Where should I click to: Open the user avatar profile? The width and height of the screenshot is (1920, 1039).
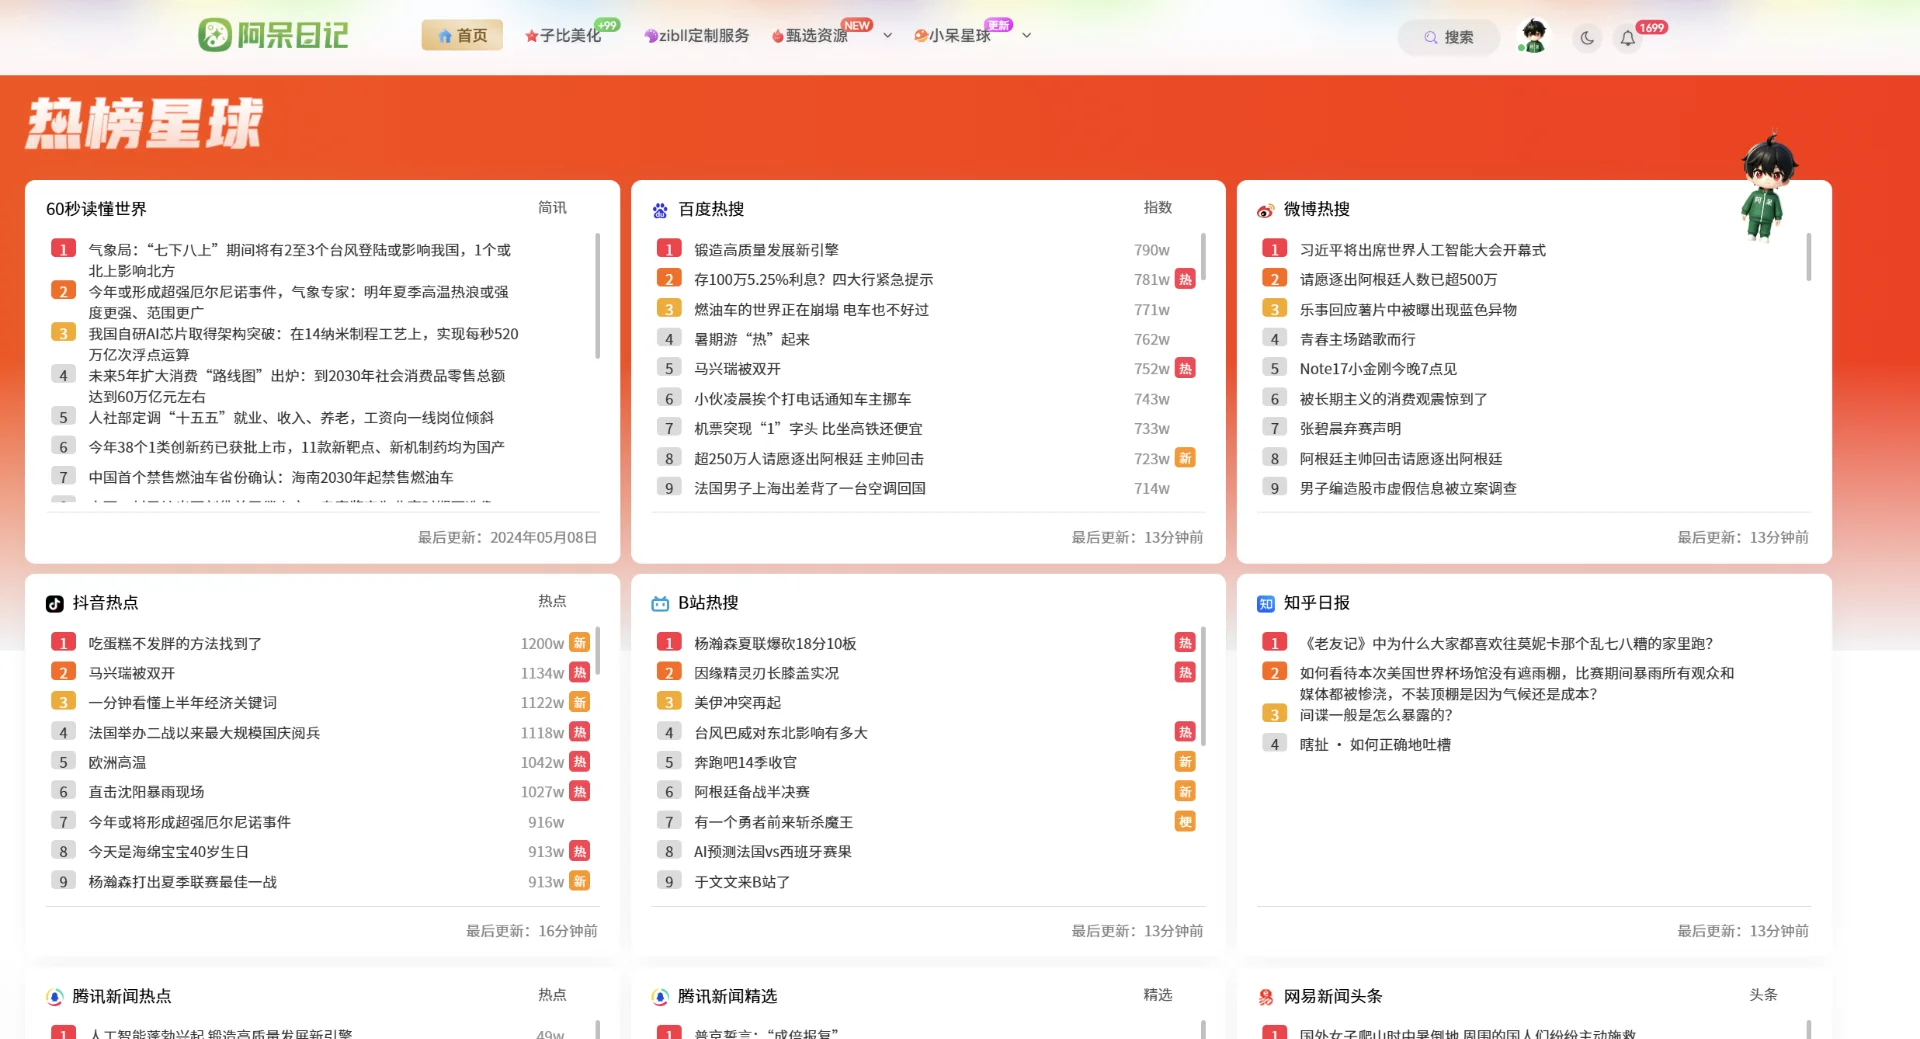click(x=1532, y=36)
